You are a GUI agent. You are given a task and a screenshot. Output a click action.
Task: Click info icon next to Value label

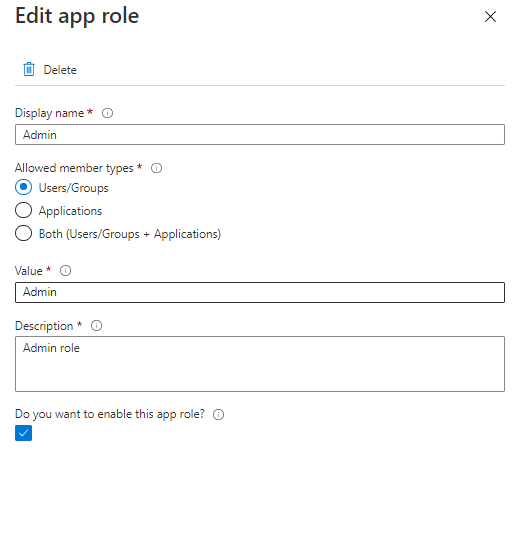65,271
